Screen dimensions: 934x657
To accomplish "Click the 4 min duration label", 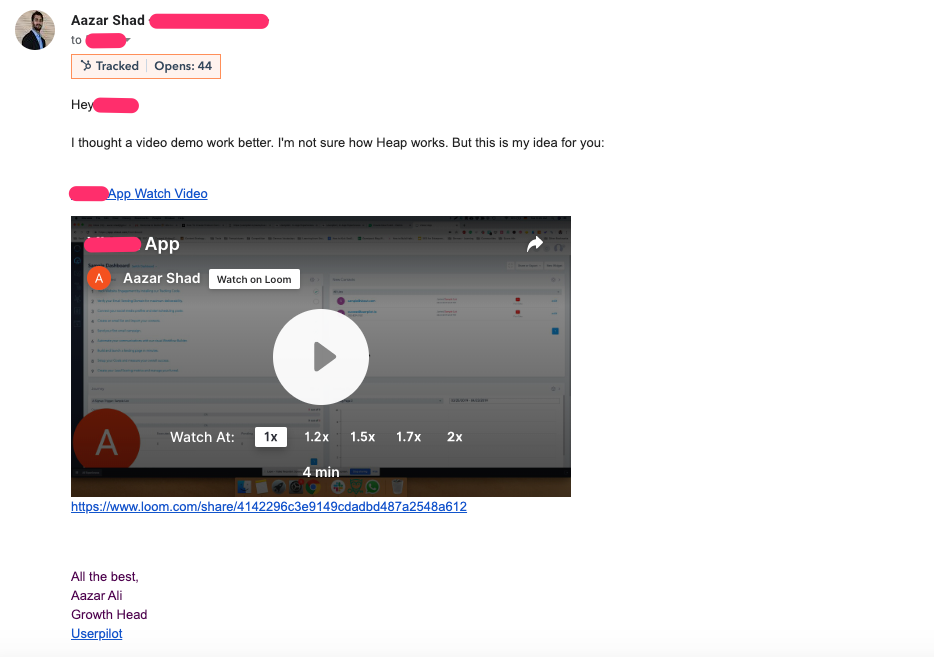I will (321, 472).
